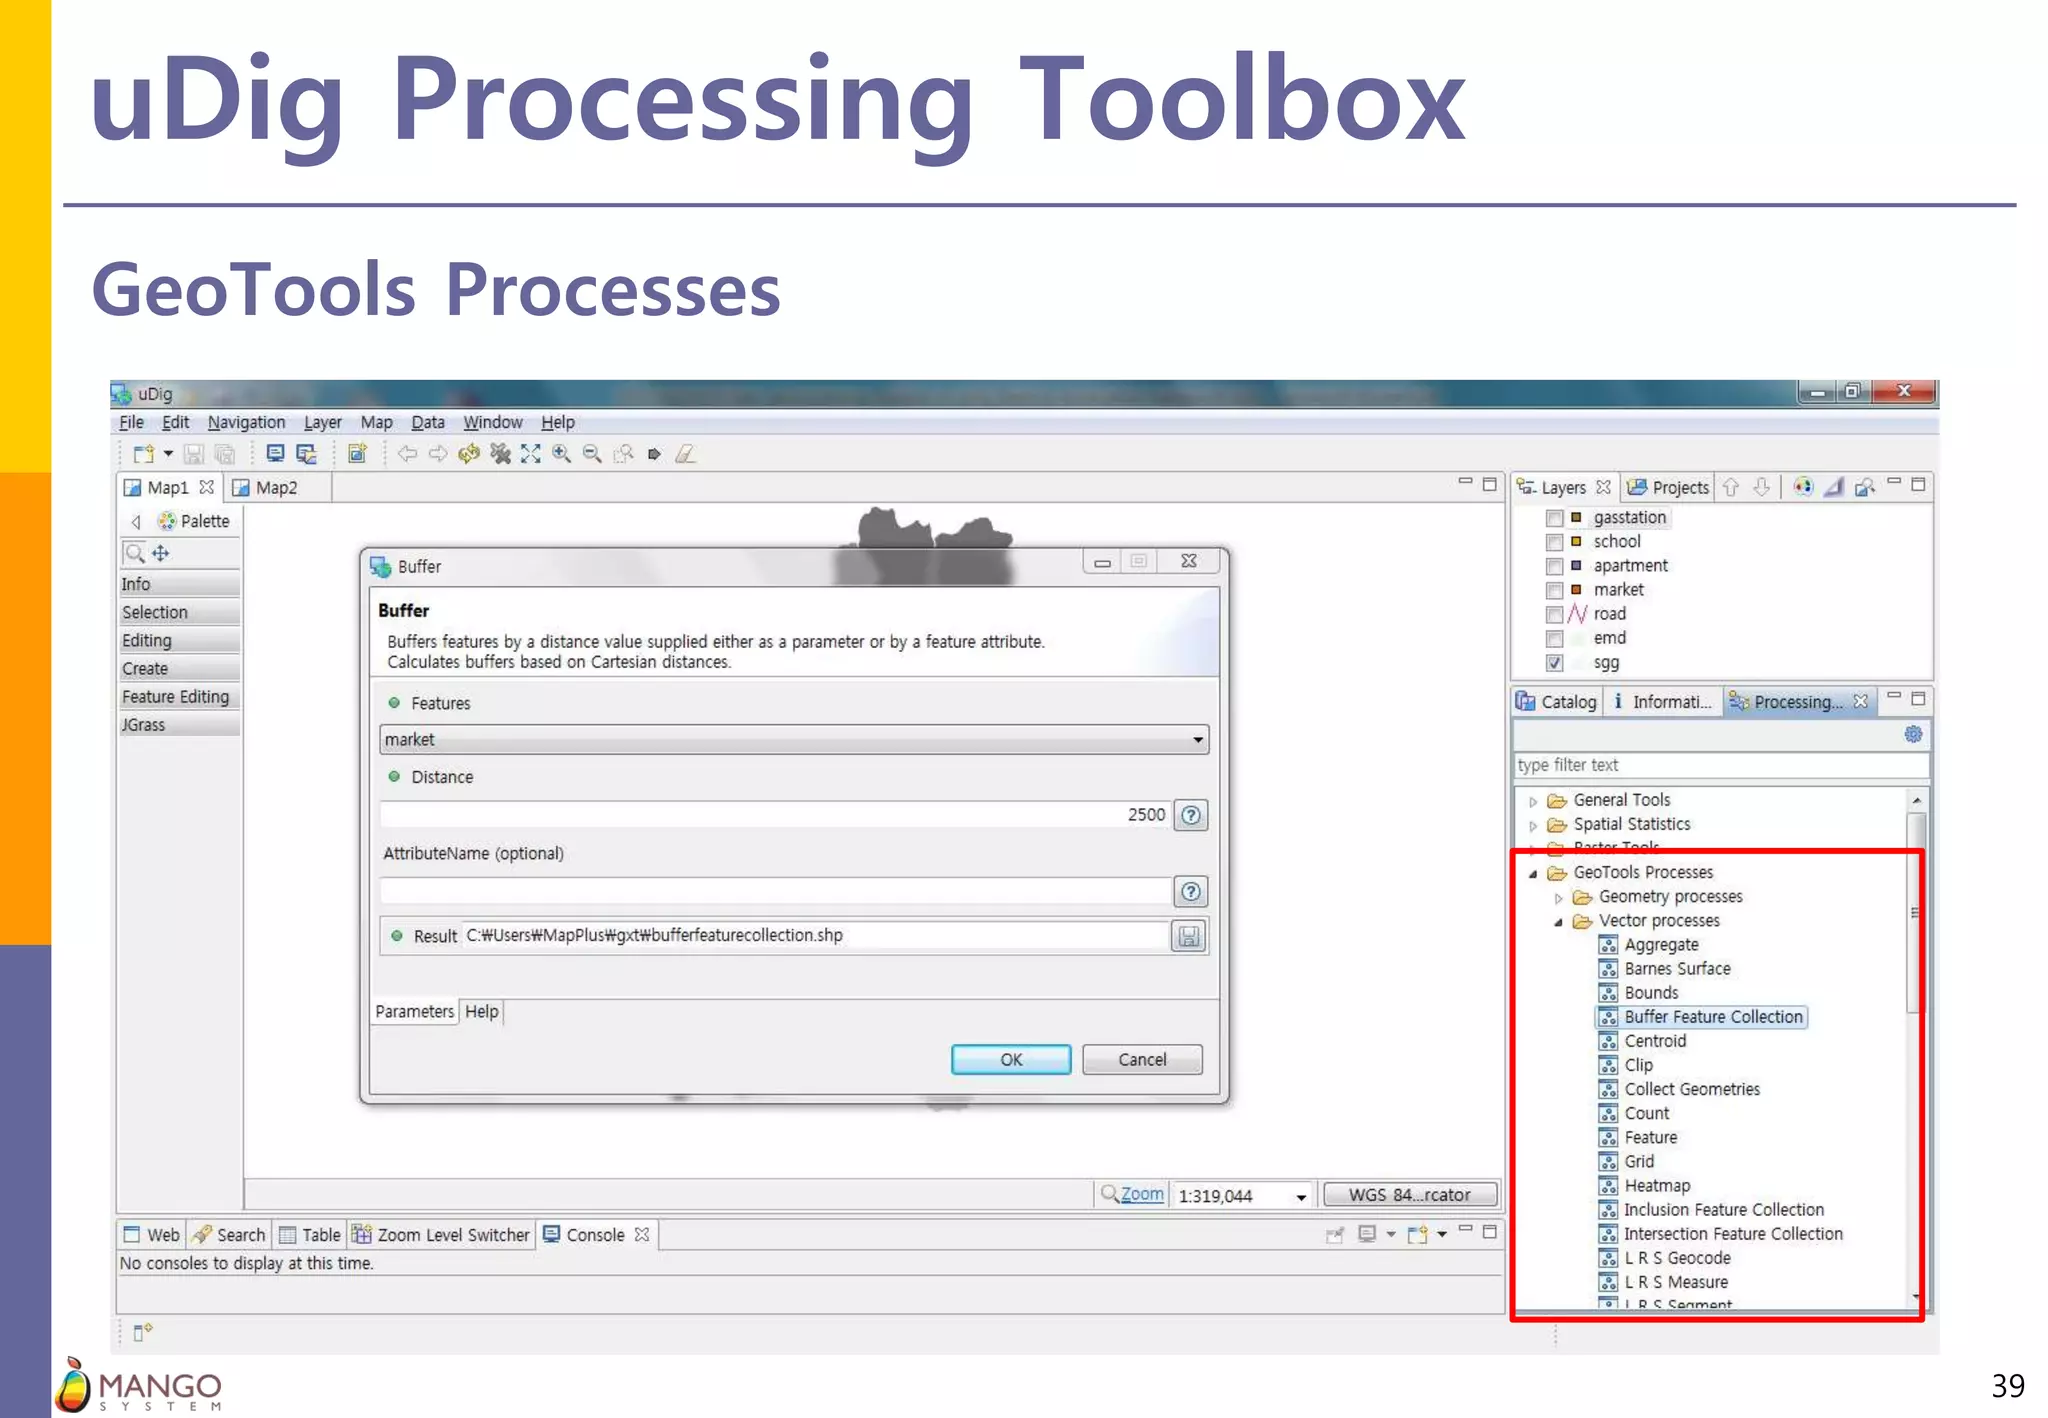Click the style palette icon in Layers panel
Viewport: 2048px width, 1418px height.
pos(1802,487)
